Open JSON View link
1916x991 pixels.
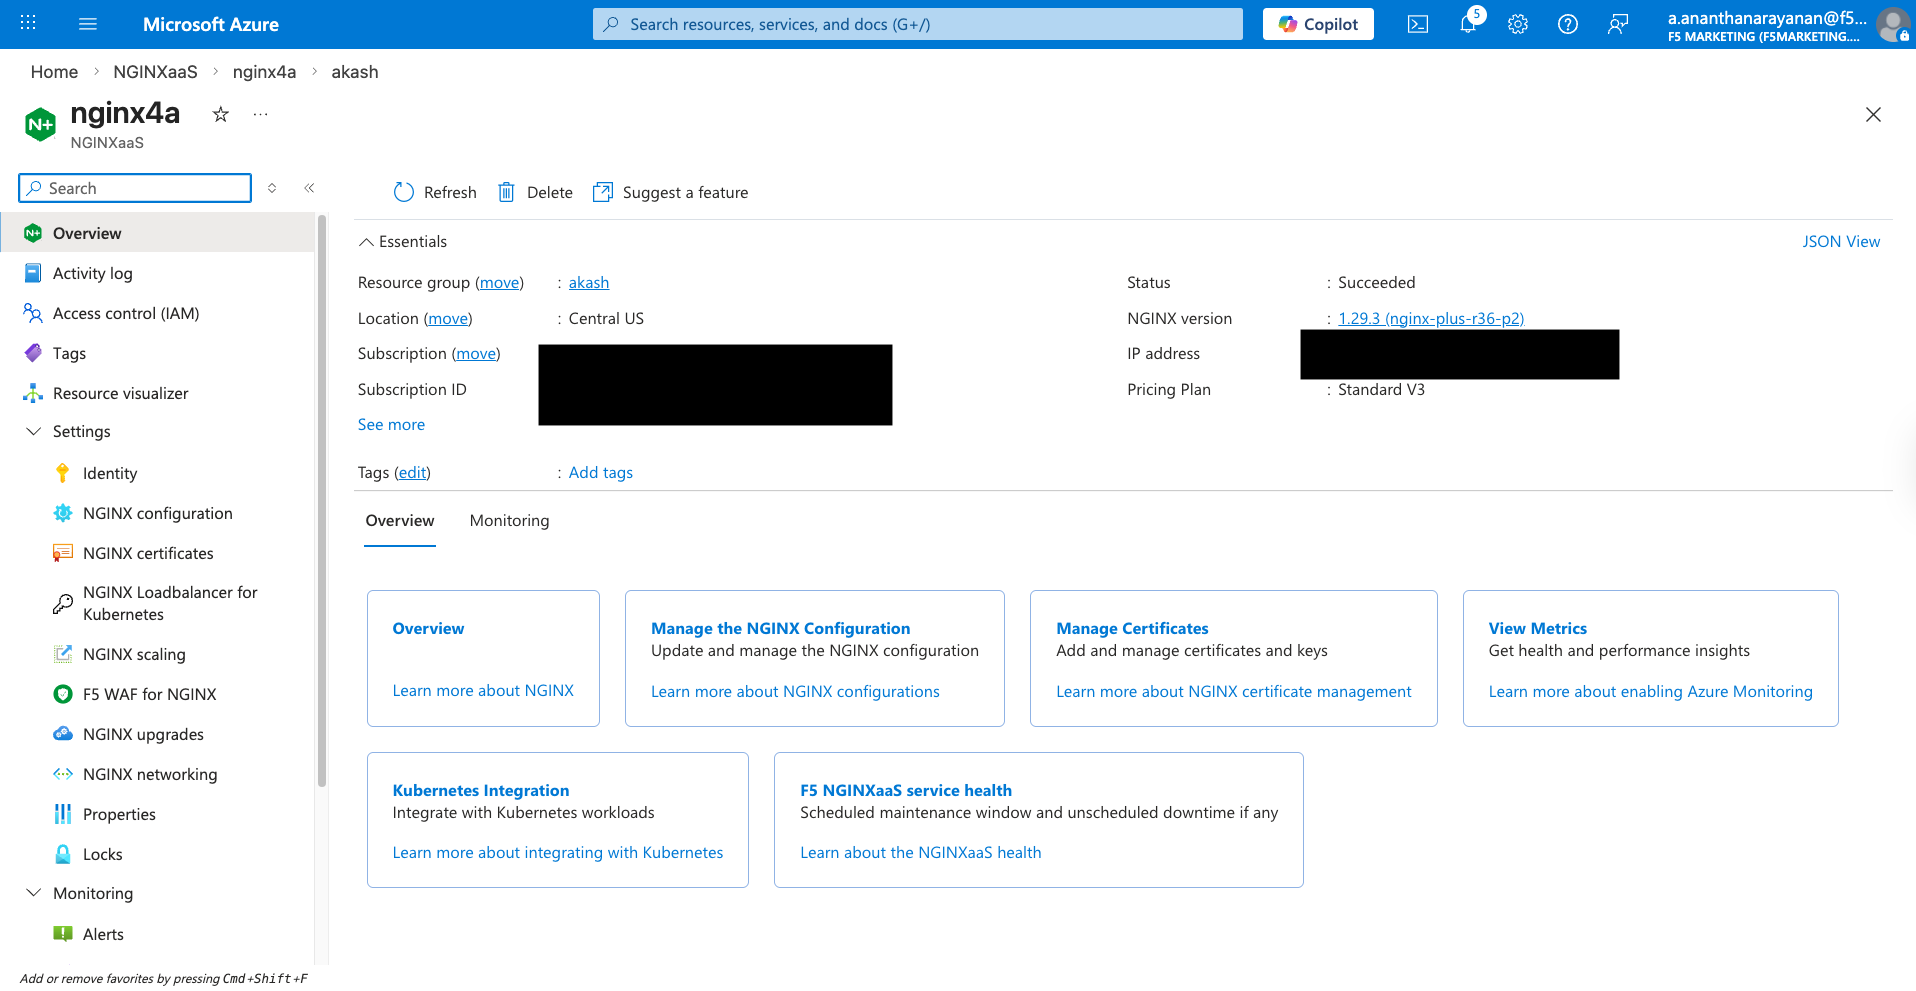[1841, 241]
